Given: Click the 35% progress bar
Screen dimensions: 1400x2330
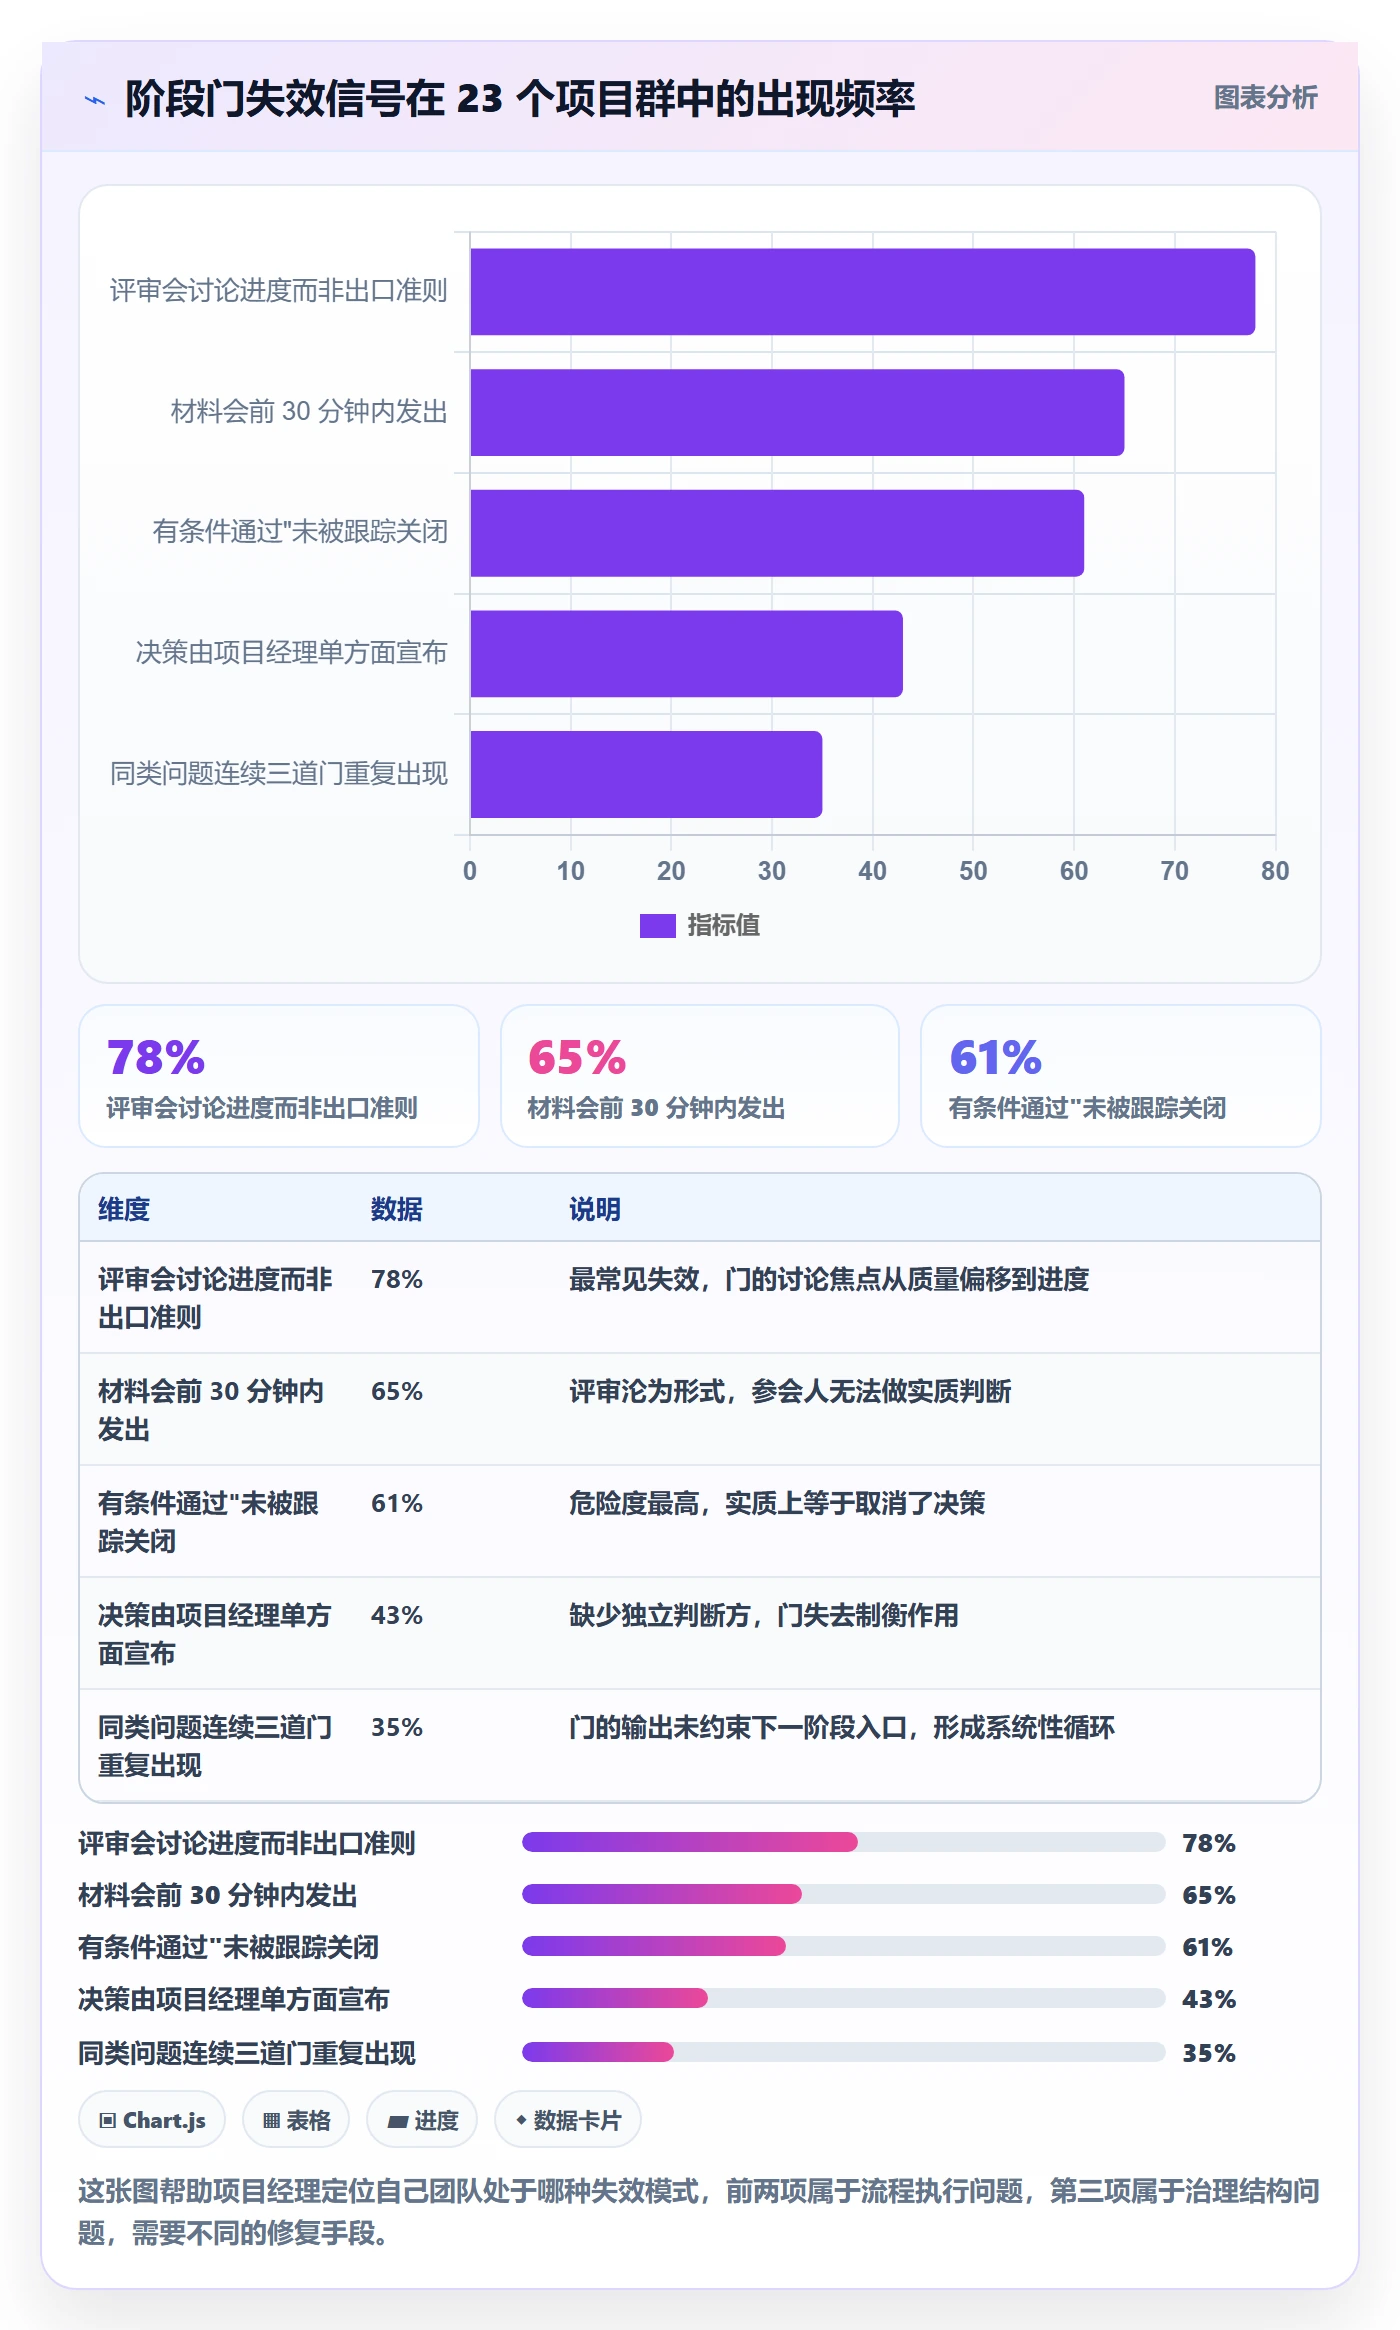Looking at the screenshot, I should (x=843, y=2052).
